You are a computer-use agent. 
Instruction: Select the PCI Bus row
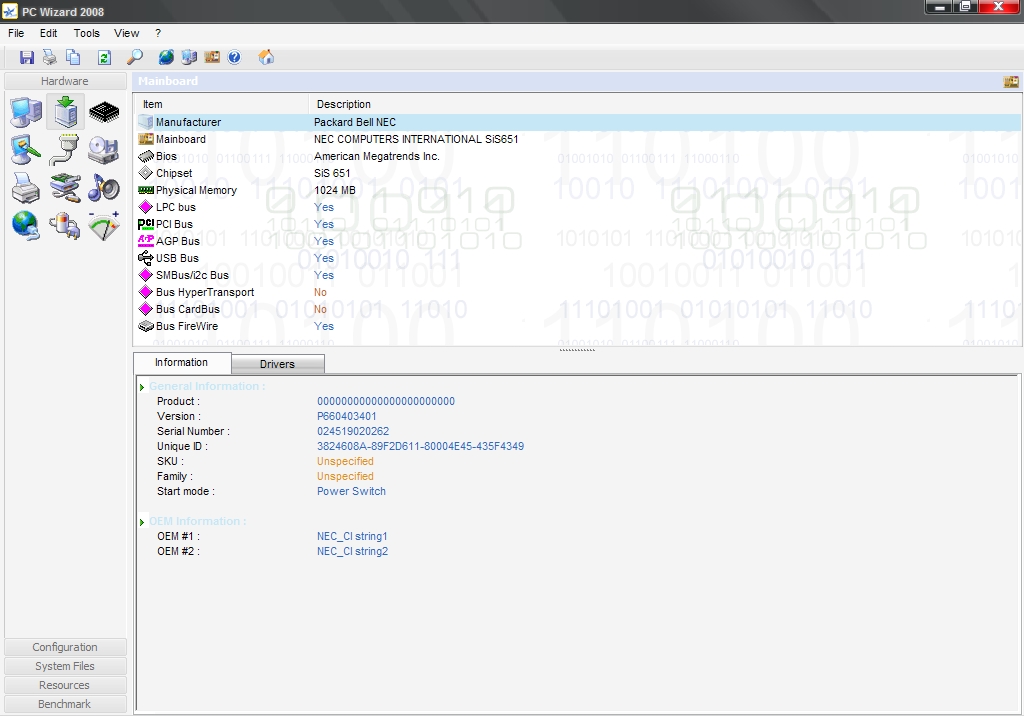tap(579, 224)
